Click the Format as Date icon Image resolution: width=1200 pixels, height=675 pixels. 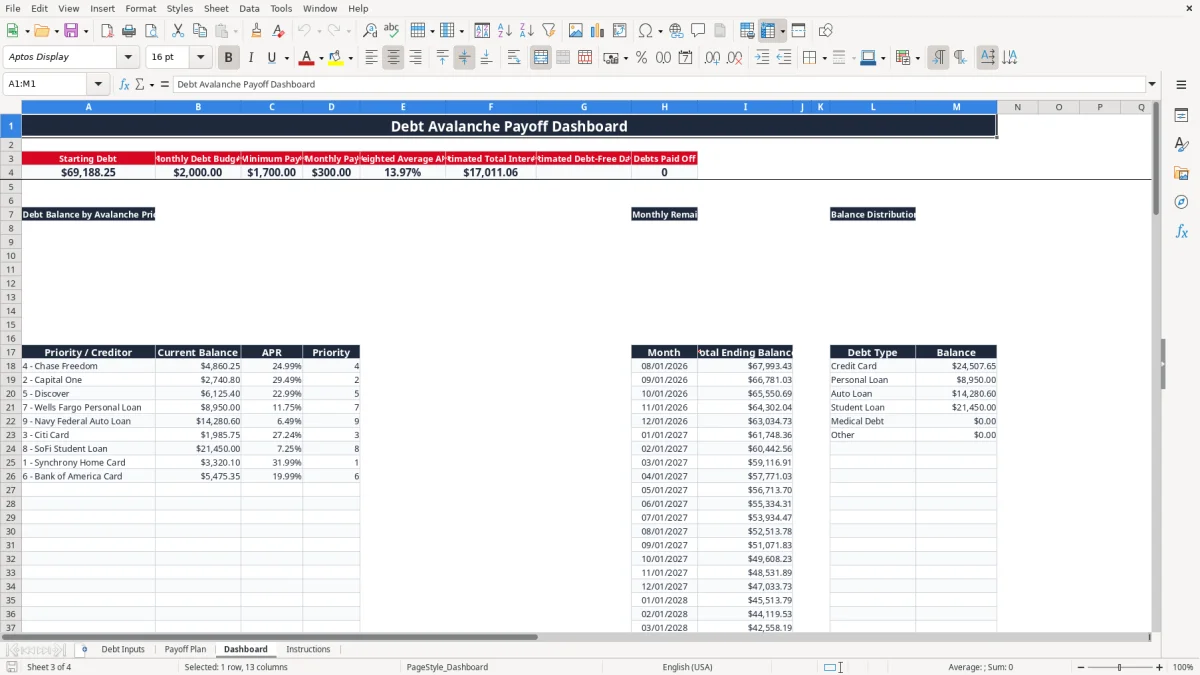[x=686, y=58]
